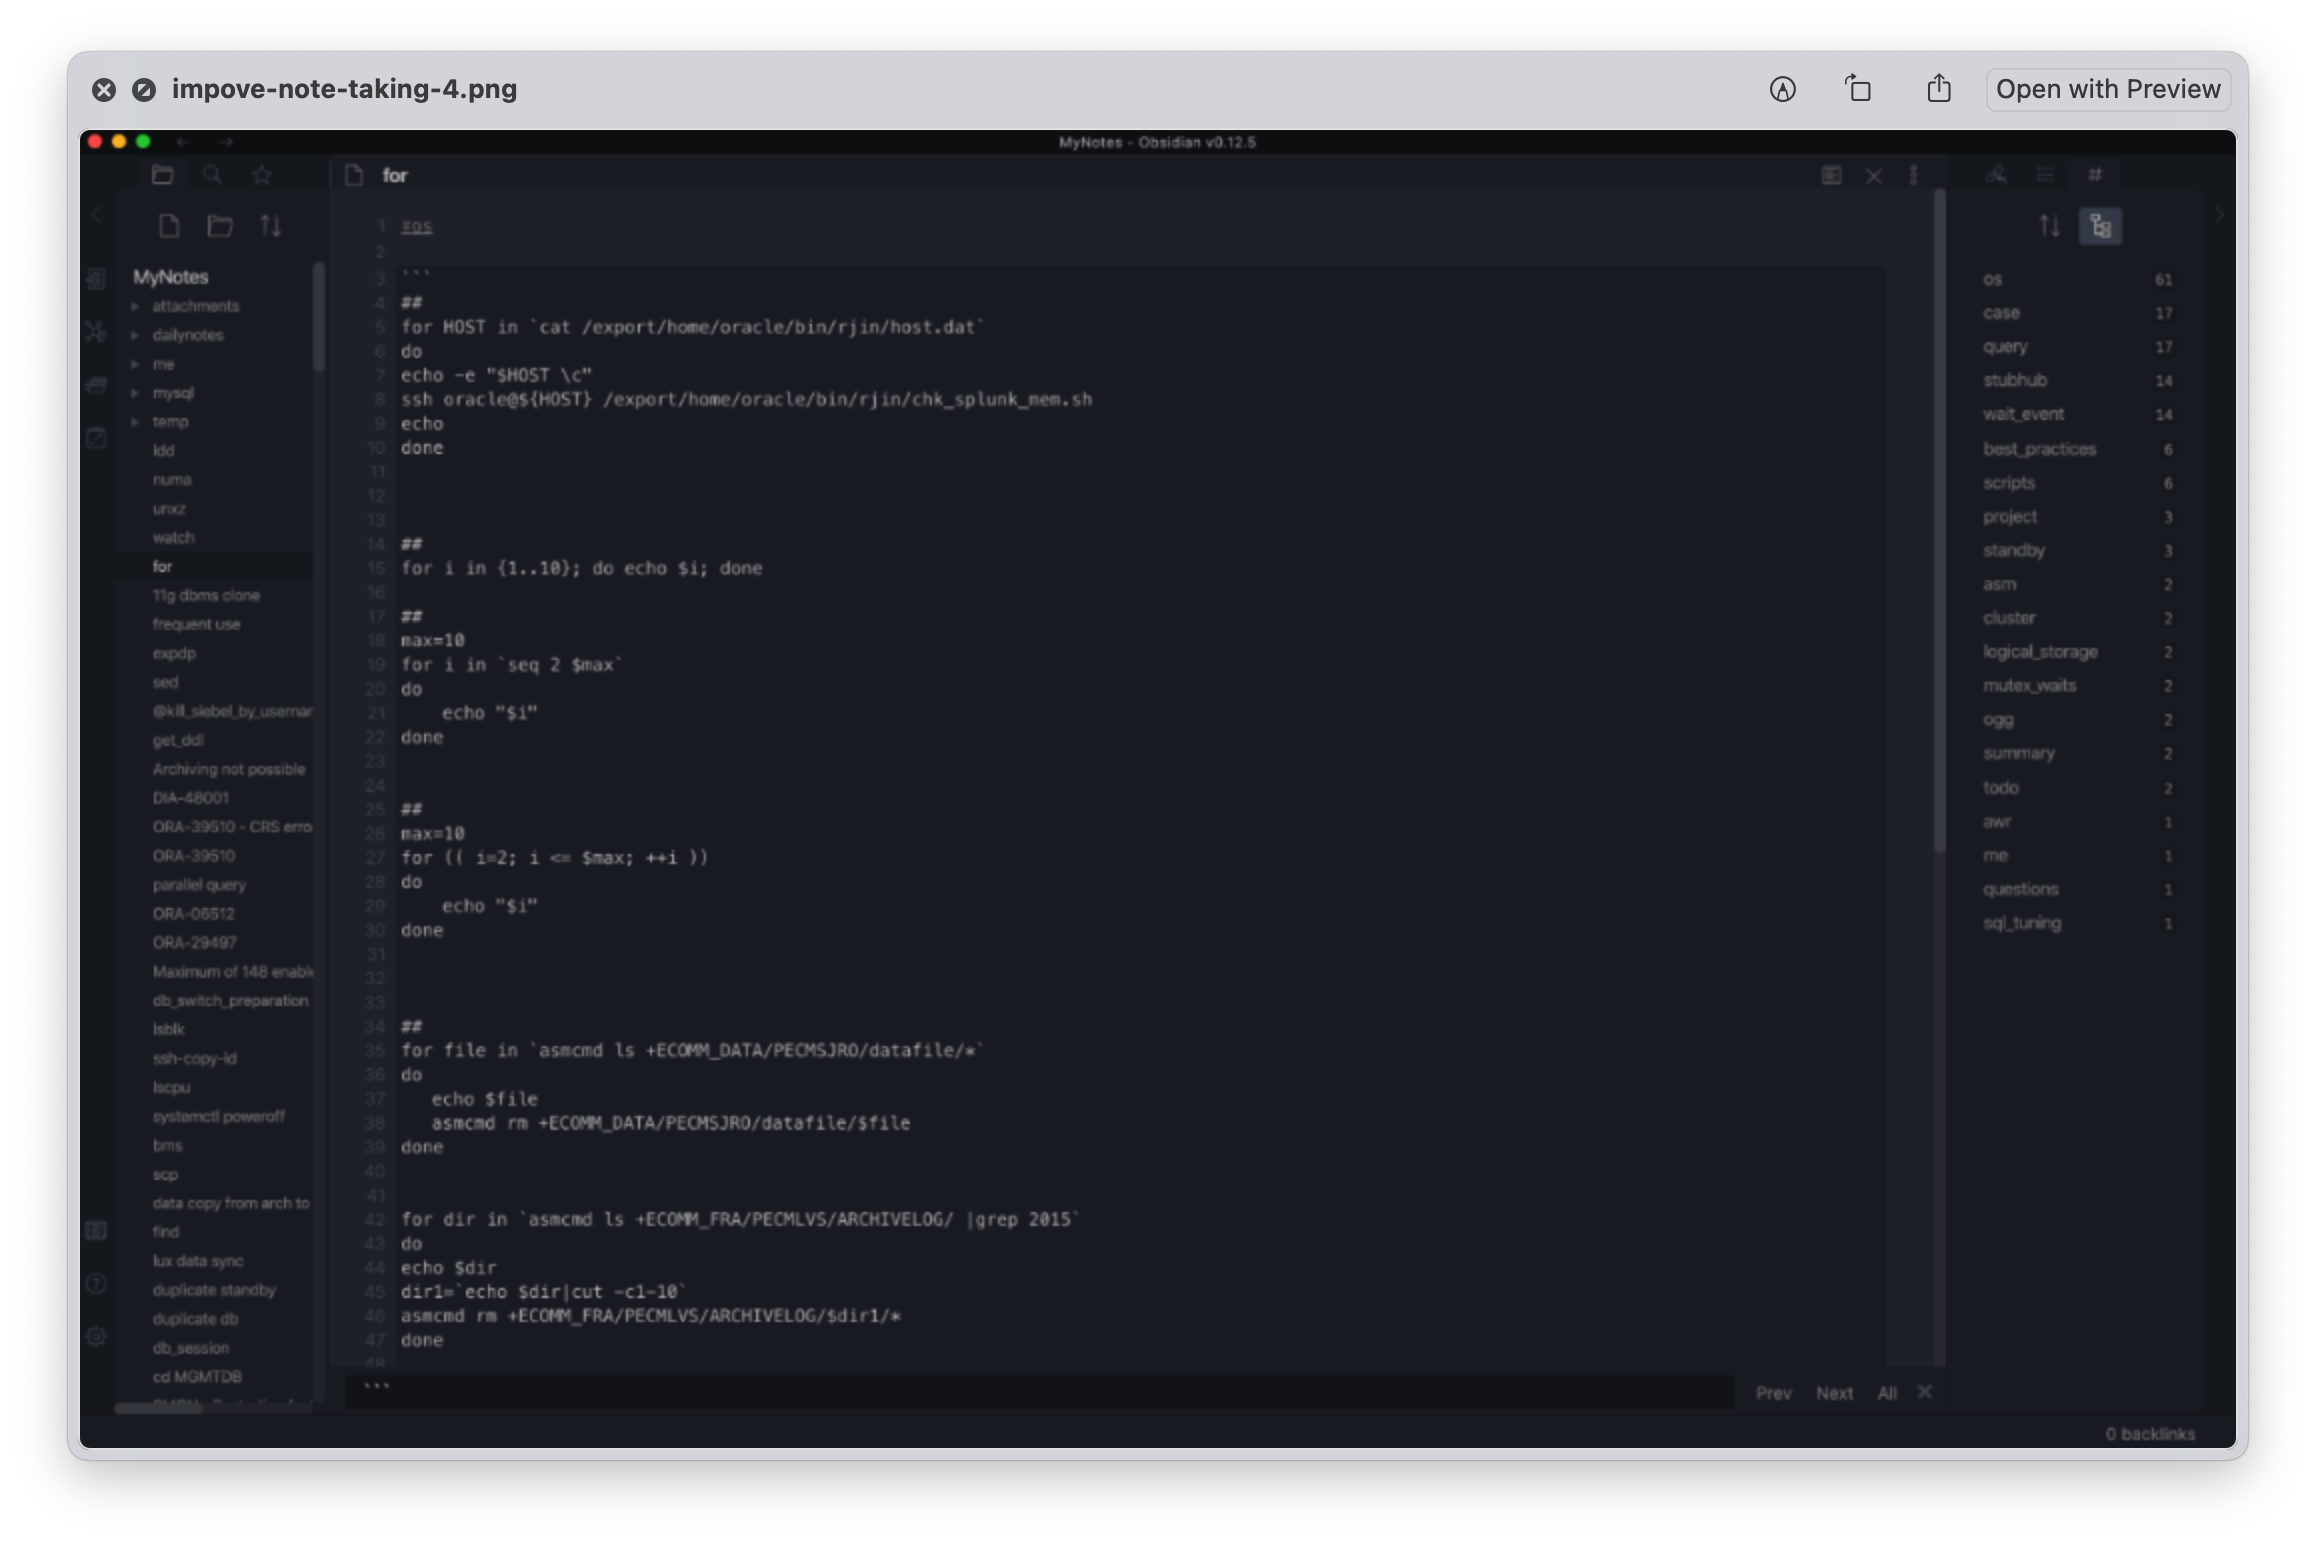The width and height of the screenshot is (2316, 1544).
Task: Open Markup tools in Quick Look
Action: (1782, 89)
